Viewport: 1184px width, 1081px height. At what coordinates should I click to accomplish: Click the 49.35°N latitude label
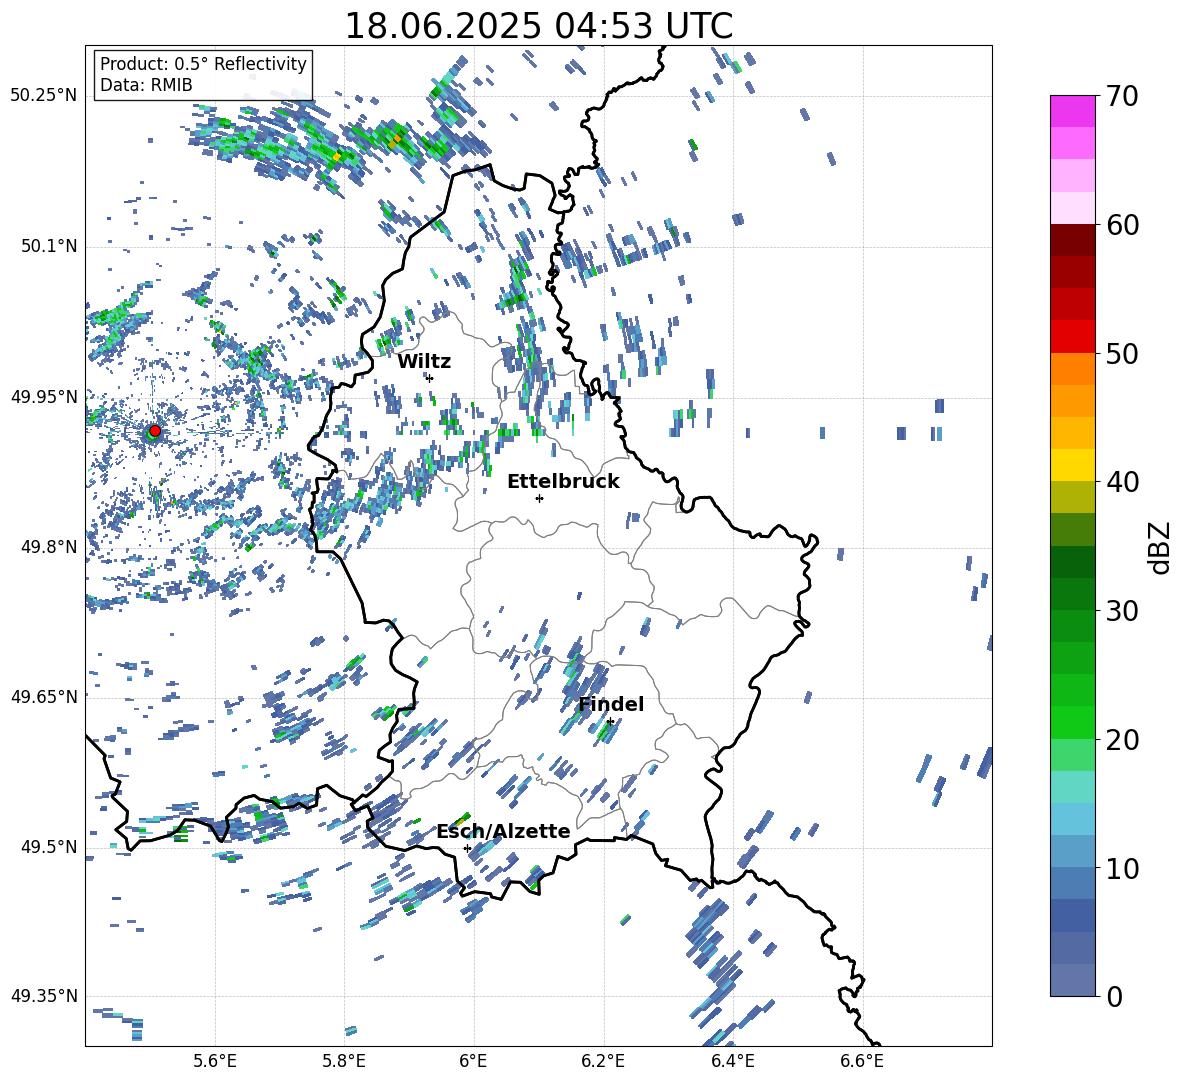click(x=43, y=996)
